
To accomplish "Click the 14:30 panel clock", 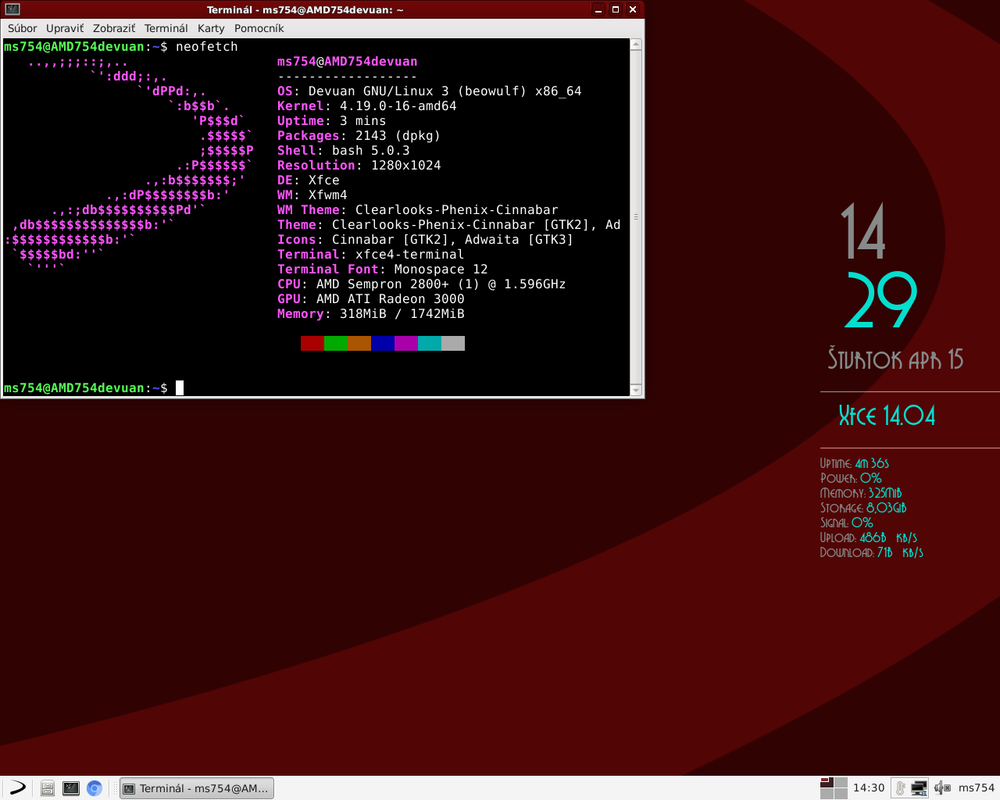I will [x=869, y=788].
